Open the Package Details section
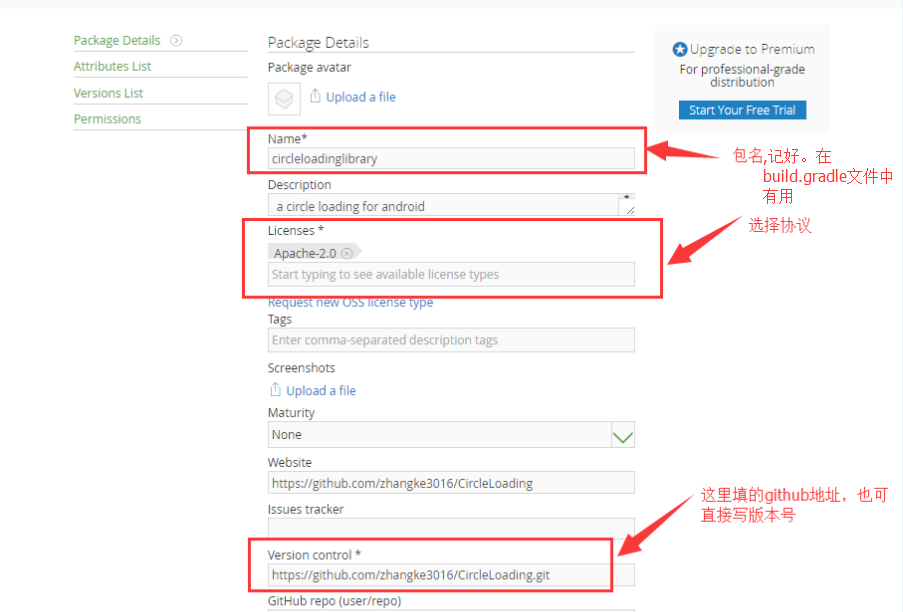Viewport: 903px width, 612px height. pos(117,41)
